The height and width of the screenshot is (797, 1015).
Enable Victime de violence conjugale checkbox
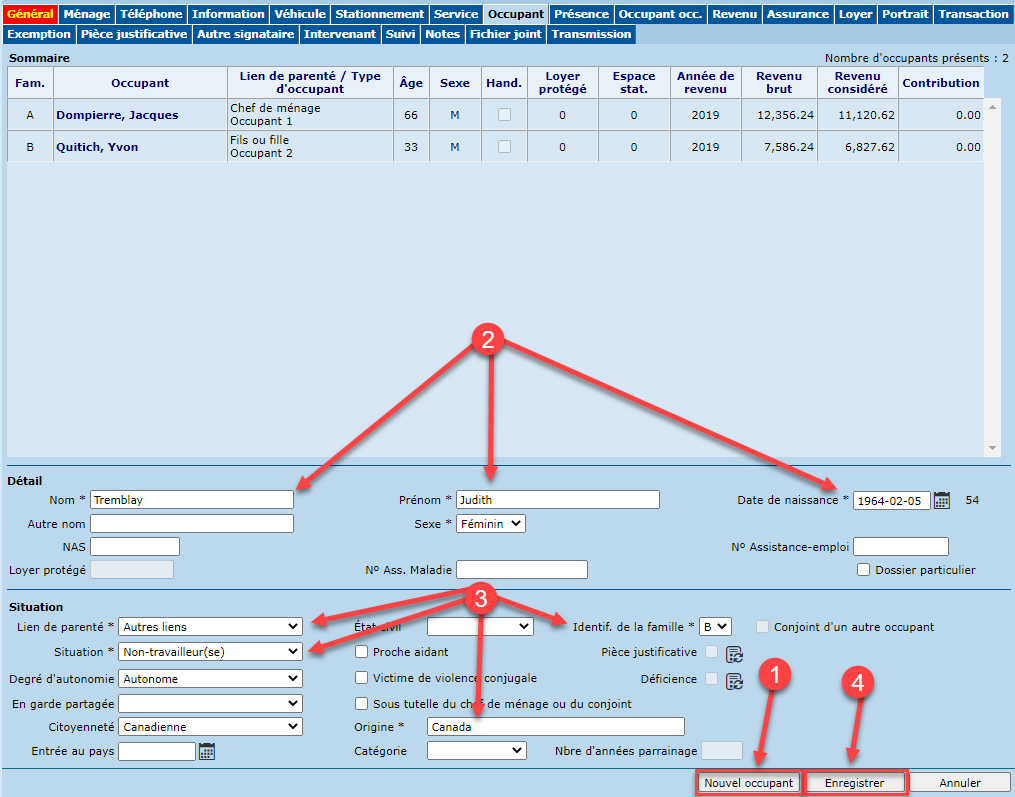[362, 678]
